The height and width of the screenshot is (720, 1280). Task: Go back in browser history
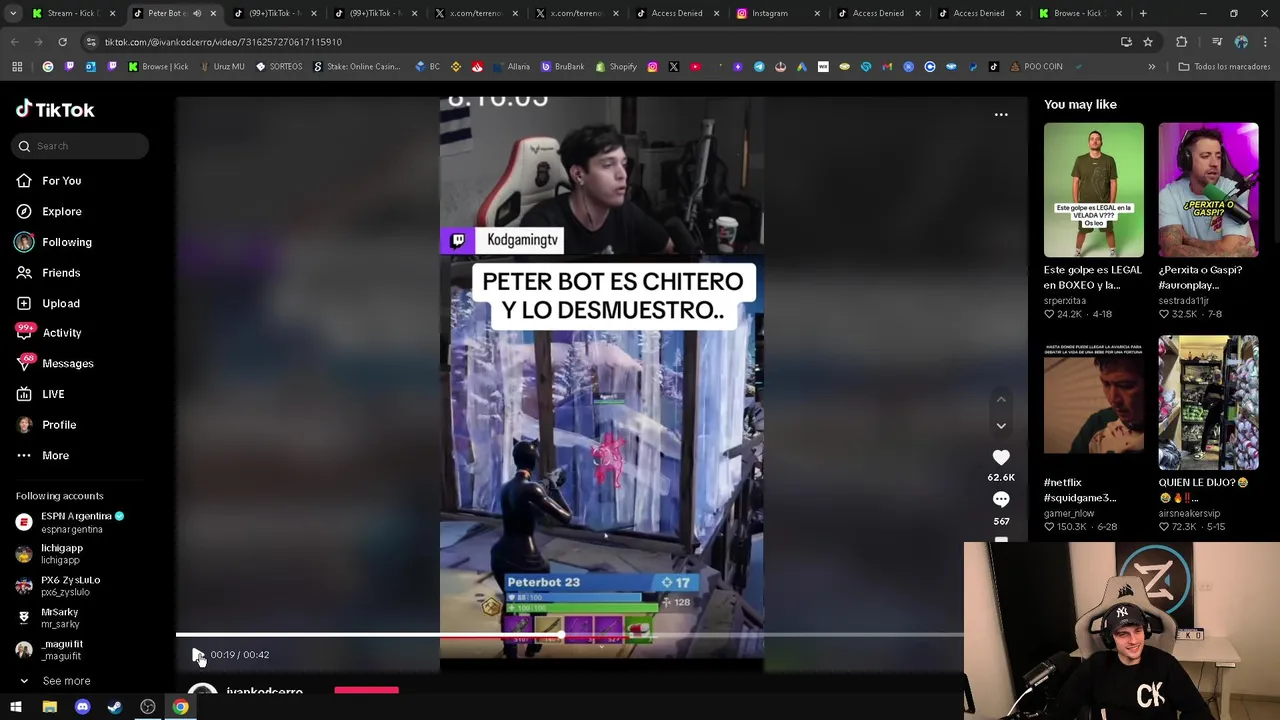tap(15, 42)
